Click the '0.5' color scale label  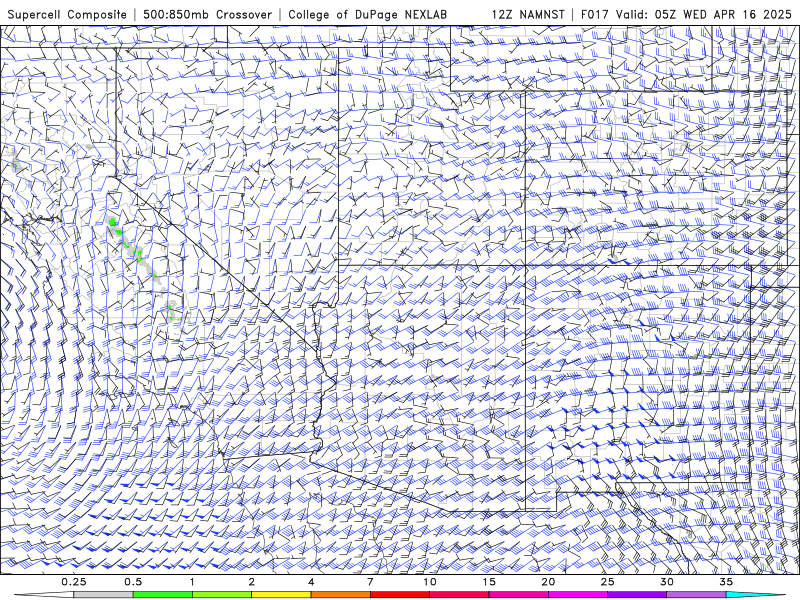tap(133, 582)
